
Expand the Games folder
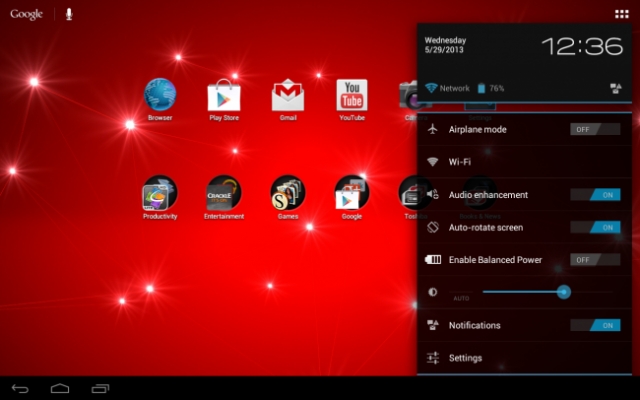pos(288,192)
